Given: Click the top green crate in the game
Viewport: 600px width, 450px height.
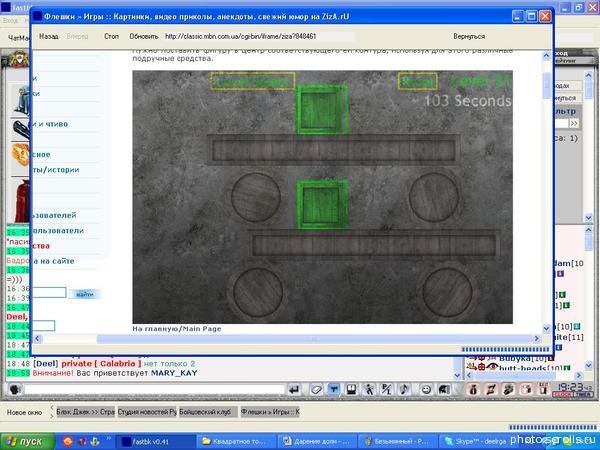Looking at the screenshot, I should (x=322, y=109).
